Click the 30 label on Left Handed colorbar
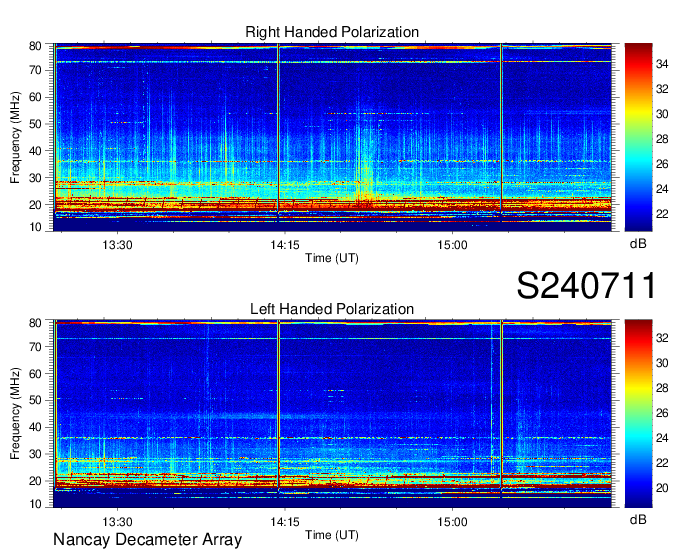 click(662, 363)
